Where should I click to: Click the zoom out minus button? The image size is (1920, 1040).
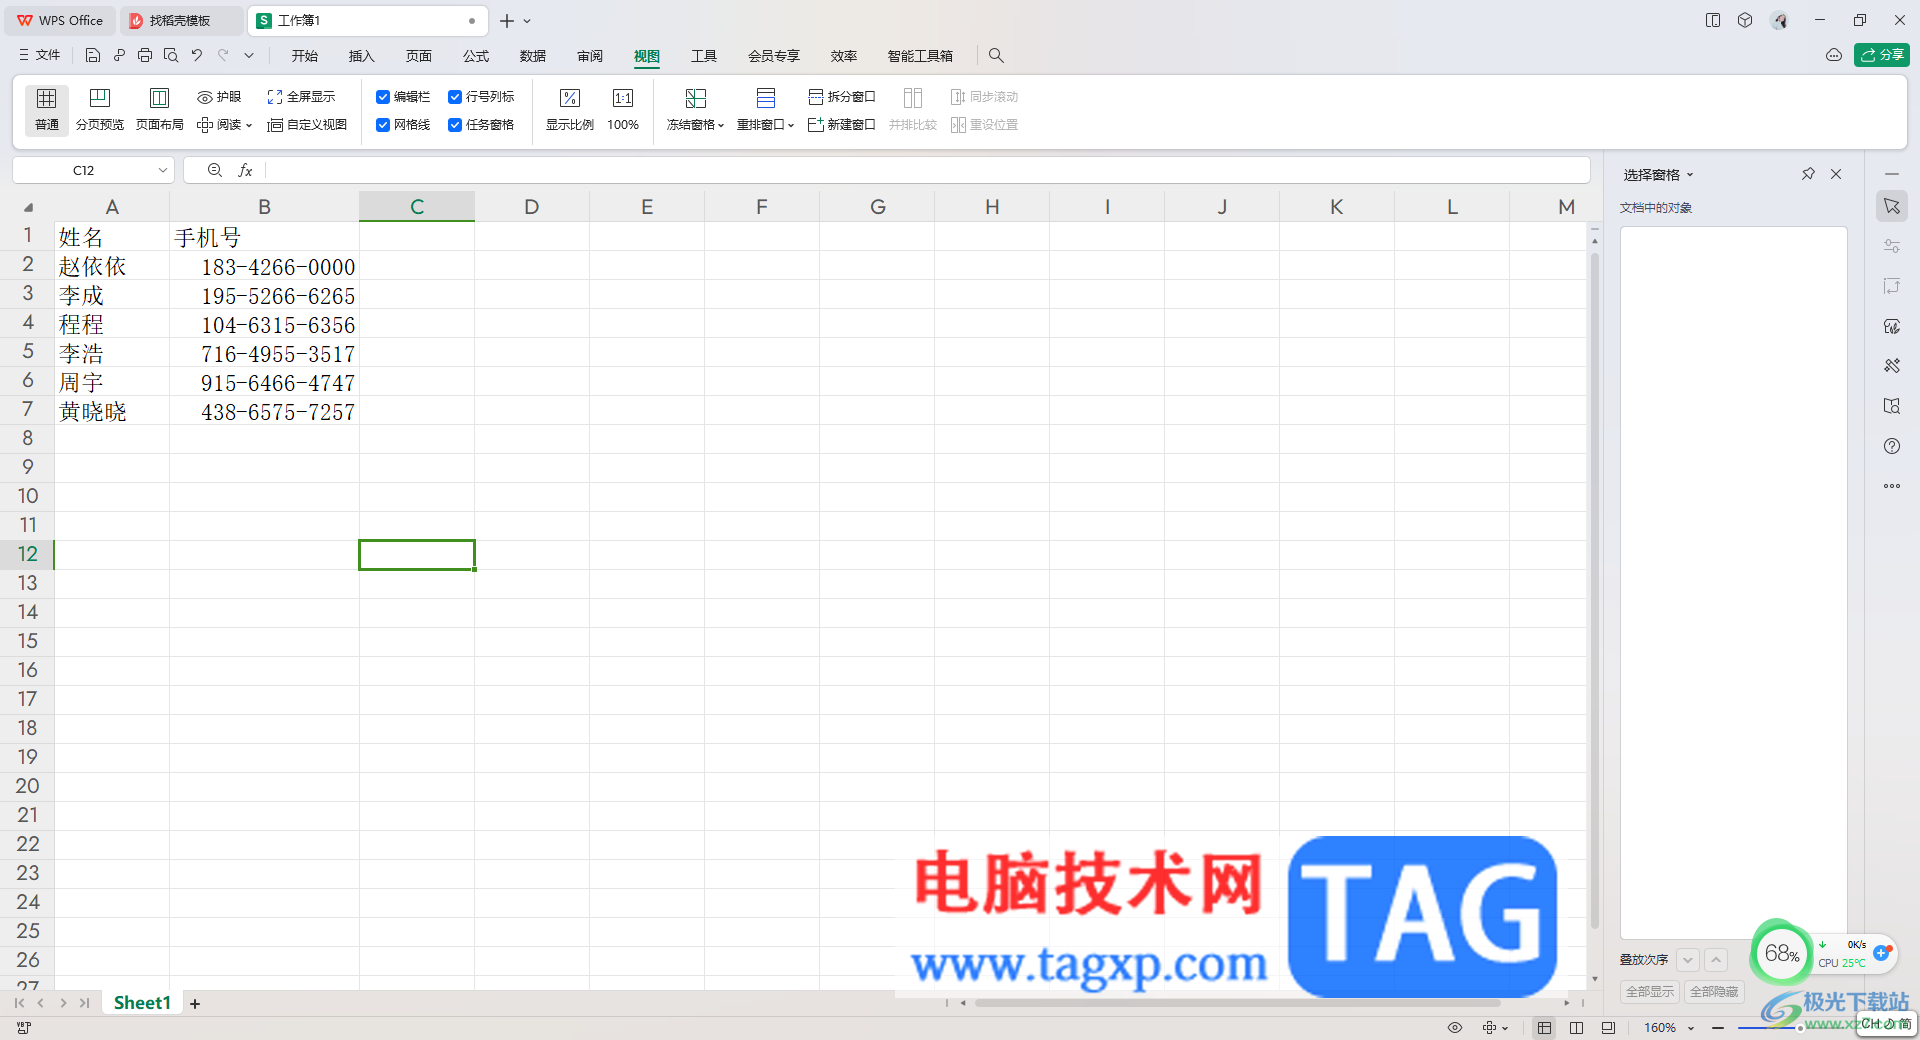[1718, 1028]
